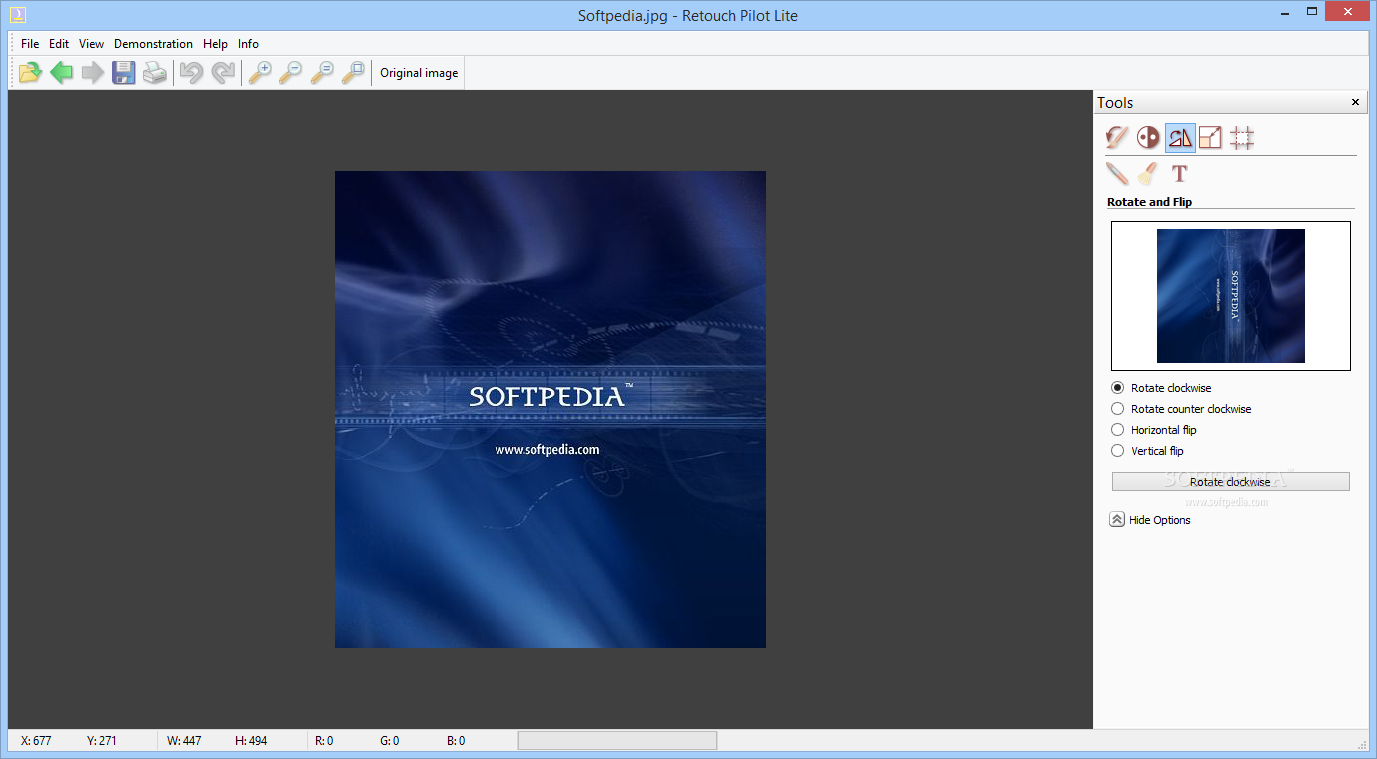Select the Undo Brush tool in Tools panel
Screen dimensions: 1377x759
(x=1117, y=137)
